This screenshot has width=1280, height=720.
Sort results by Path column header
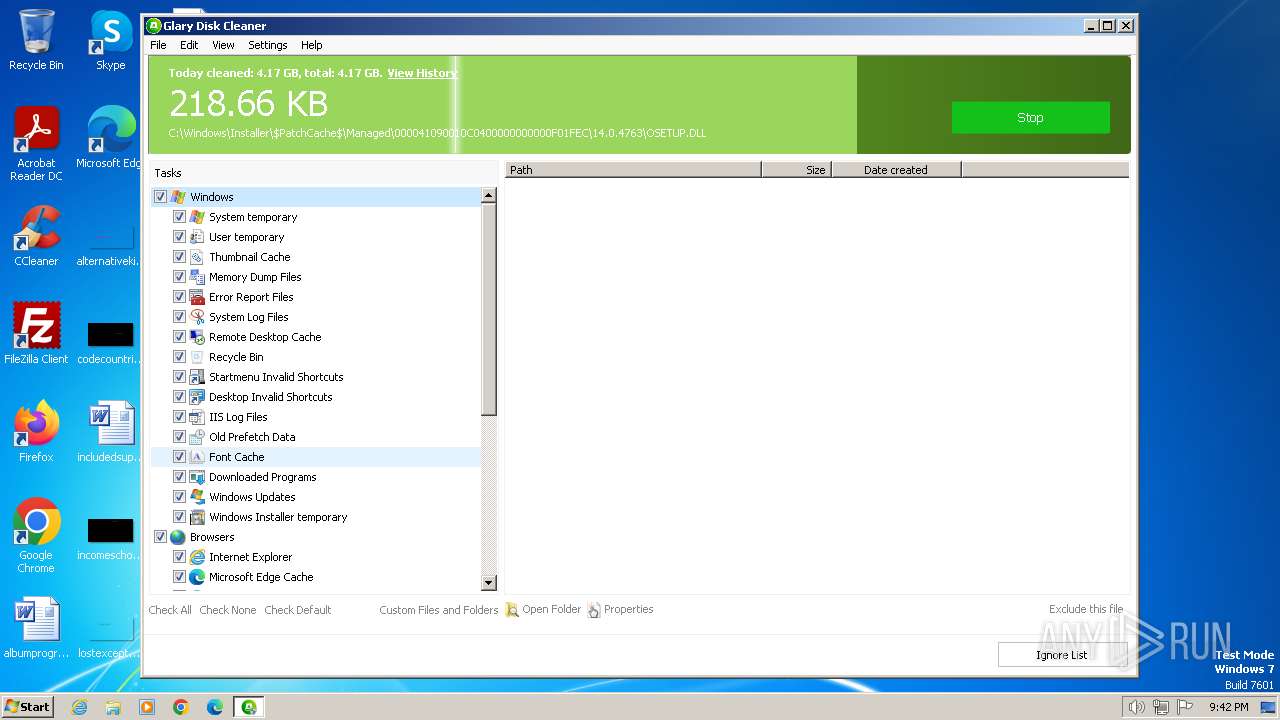(633, 170)
